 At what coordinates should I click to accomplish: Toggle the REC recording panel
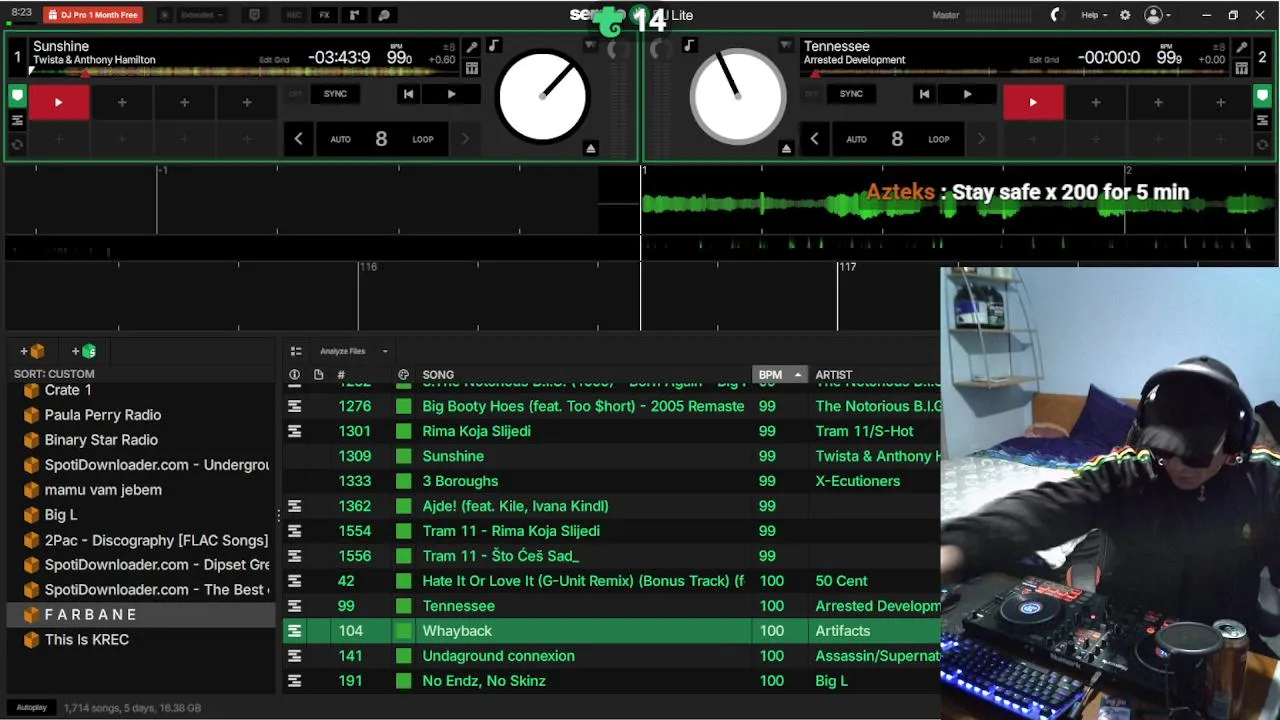point(294,15)
